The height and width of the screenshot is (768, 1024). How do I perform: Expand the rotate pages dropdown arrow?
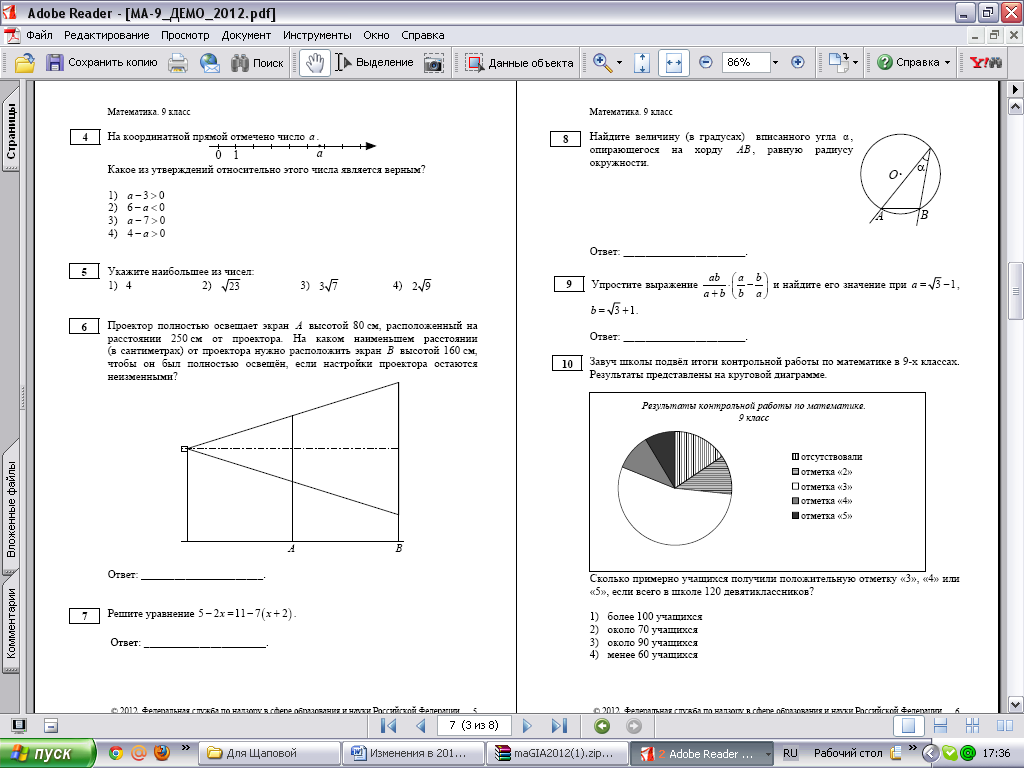855,63
